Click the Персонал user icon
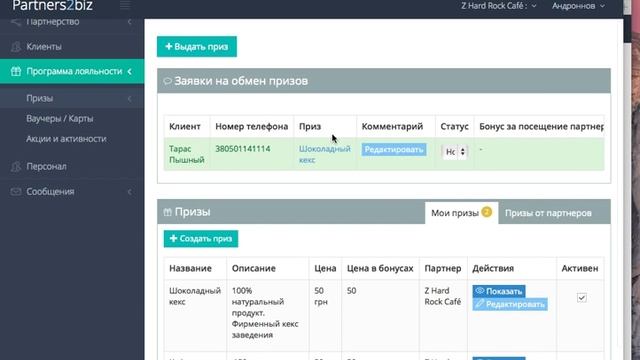This screenshot has height=360, width=640. pos(16,167)
